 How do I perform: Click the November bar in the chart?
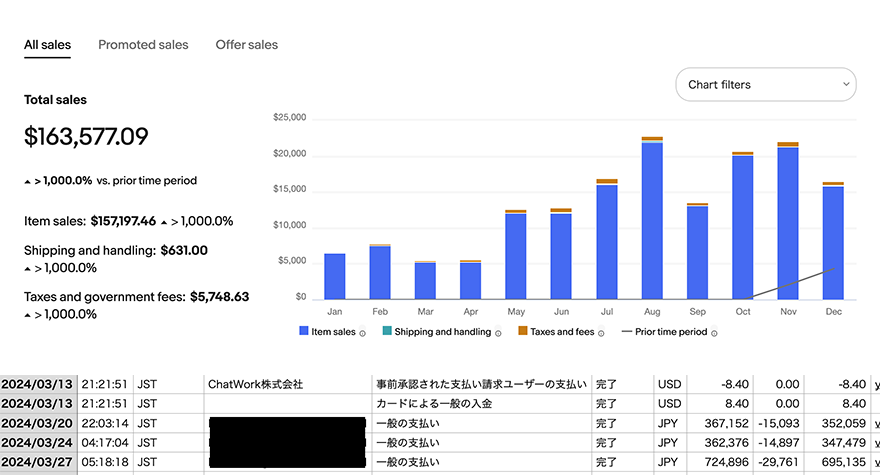point(788,222)
